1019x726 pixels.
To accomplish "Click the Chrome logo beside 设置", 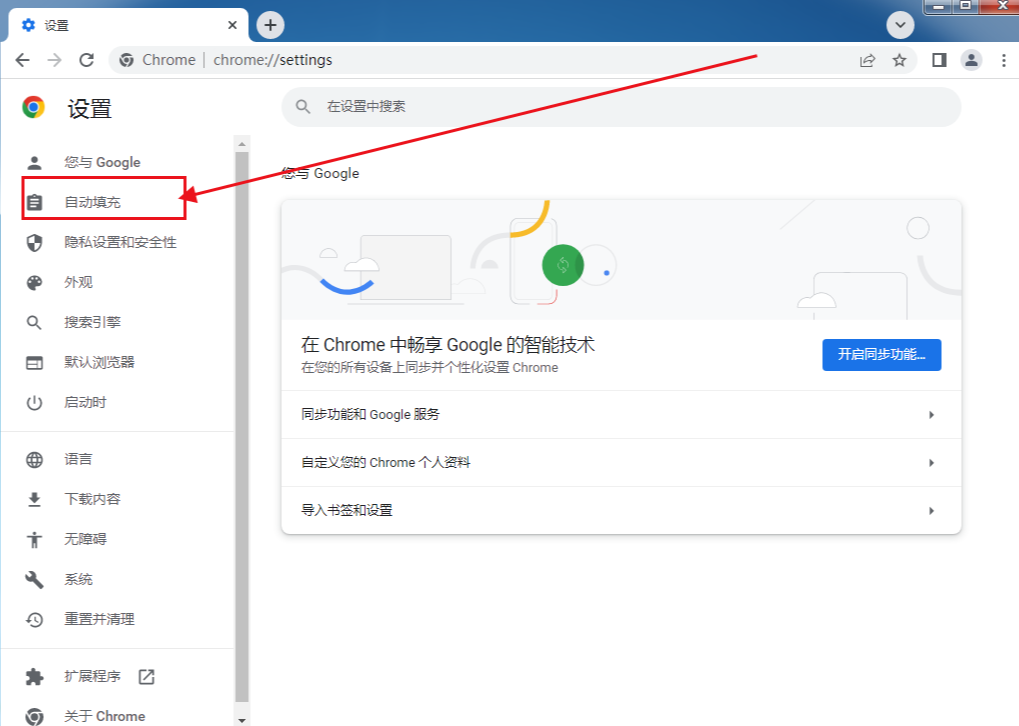I will [x=33, y=107].
